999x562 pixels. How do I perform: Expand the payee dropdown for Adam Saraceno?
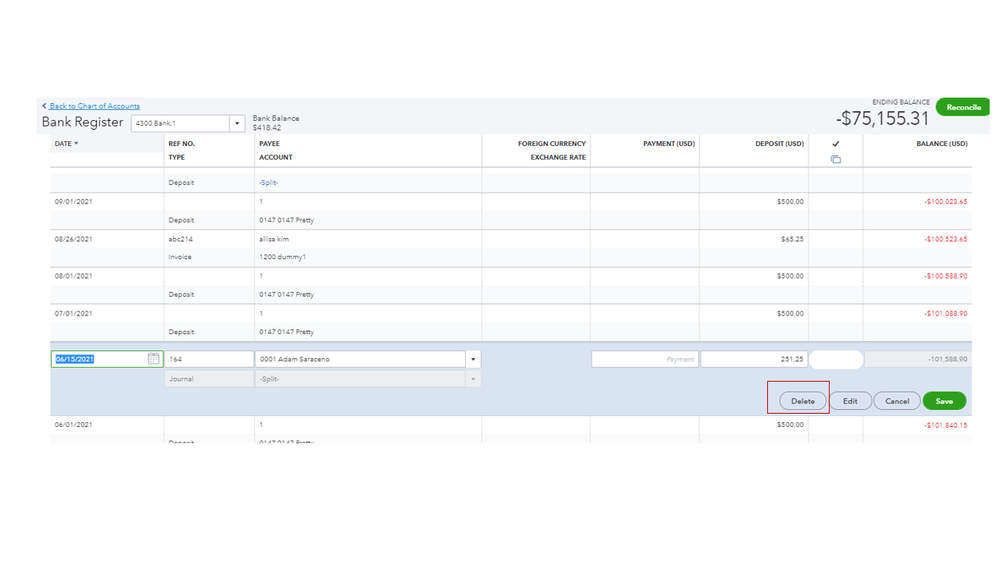pos(473,359)
